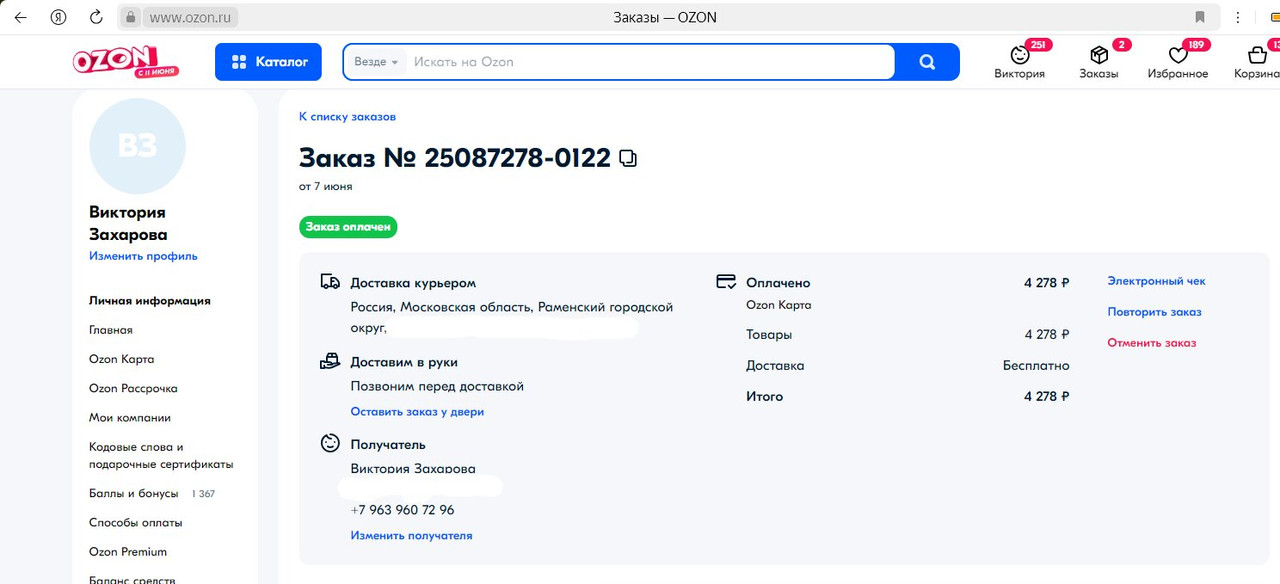Click the Ozon Карта payment method text
Screen dimensions: 1280x584
(779, 305)
